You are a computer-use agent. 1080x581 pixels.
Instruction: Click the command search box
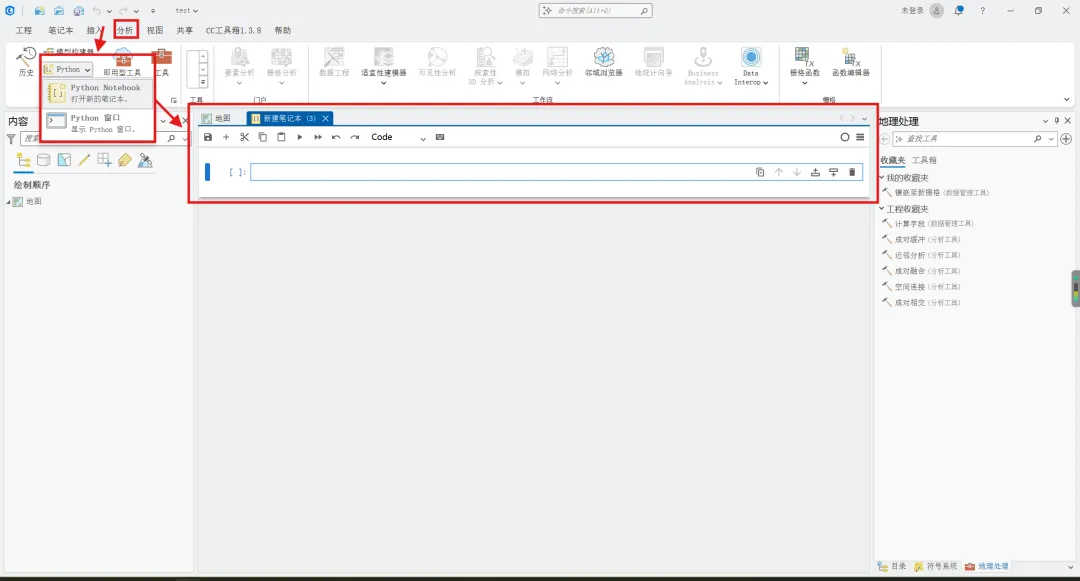coord(595,10)
